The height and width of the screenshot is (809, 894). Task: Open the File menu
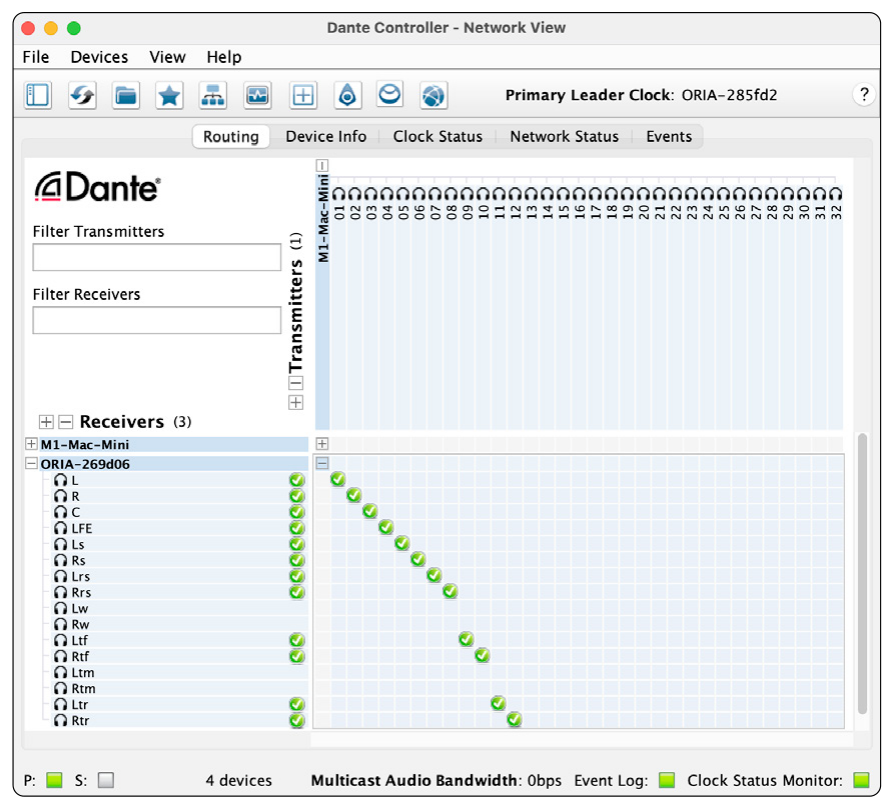click(x=36, y=57)
